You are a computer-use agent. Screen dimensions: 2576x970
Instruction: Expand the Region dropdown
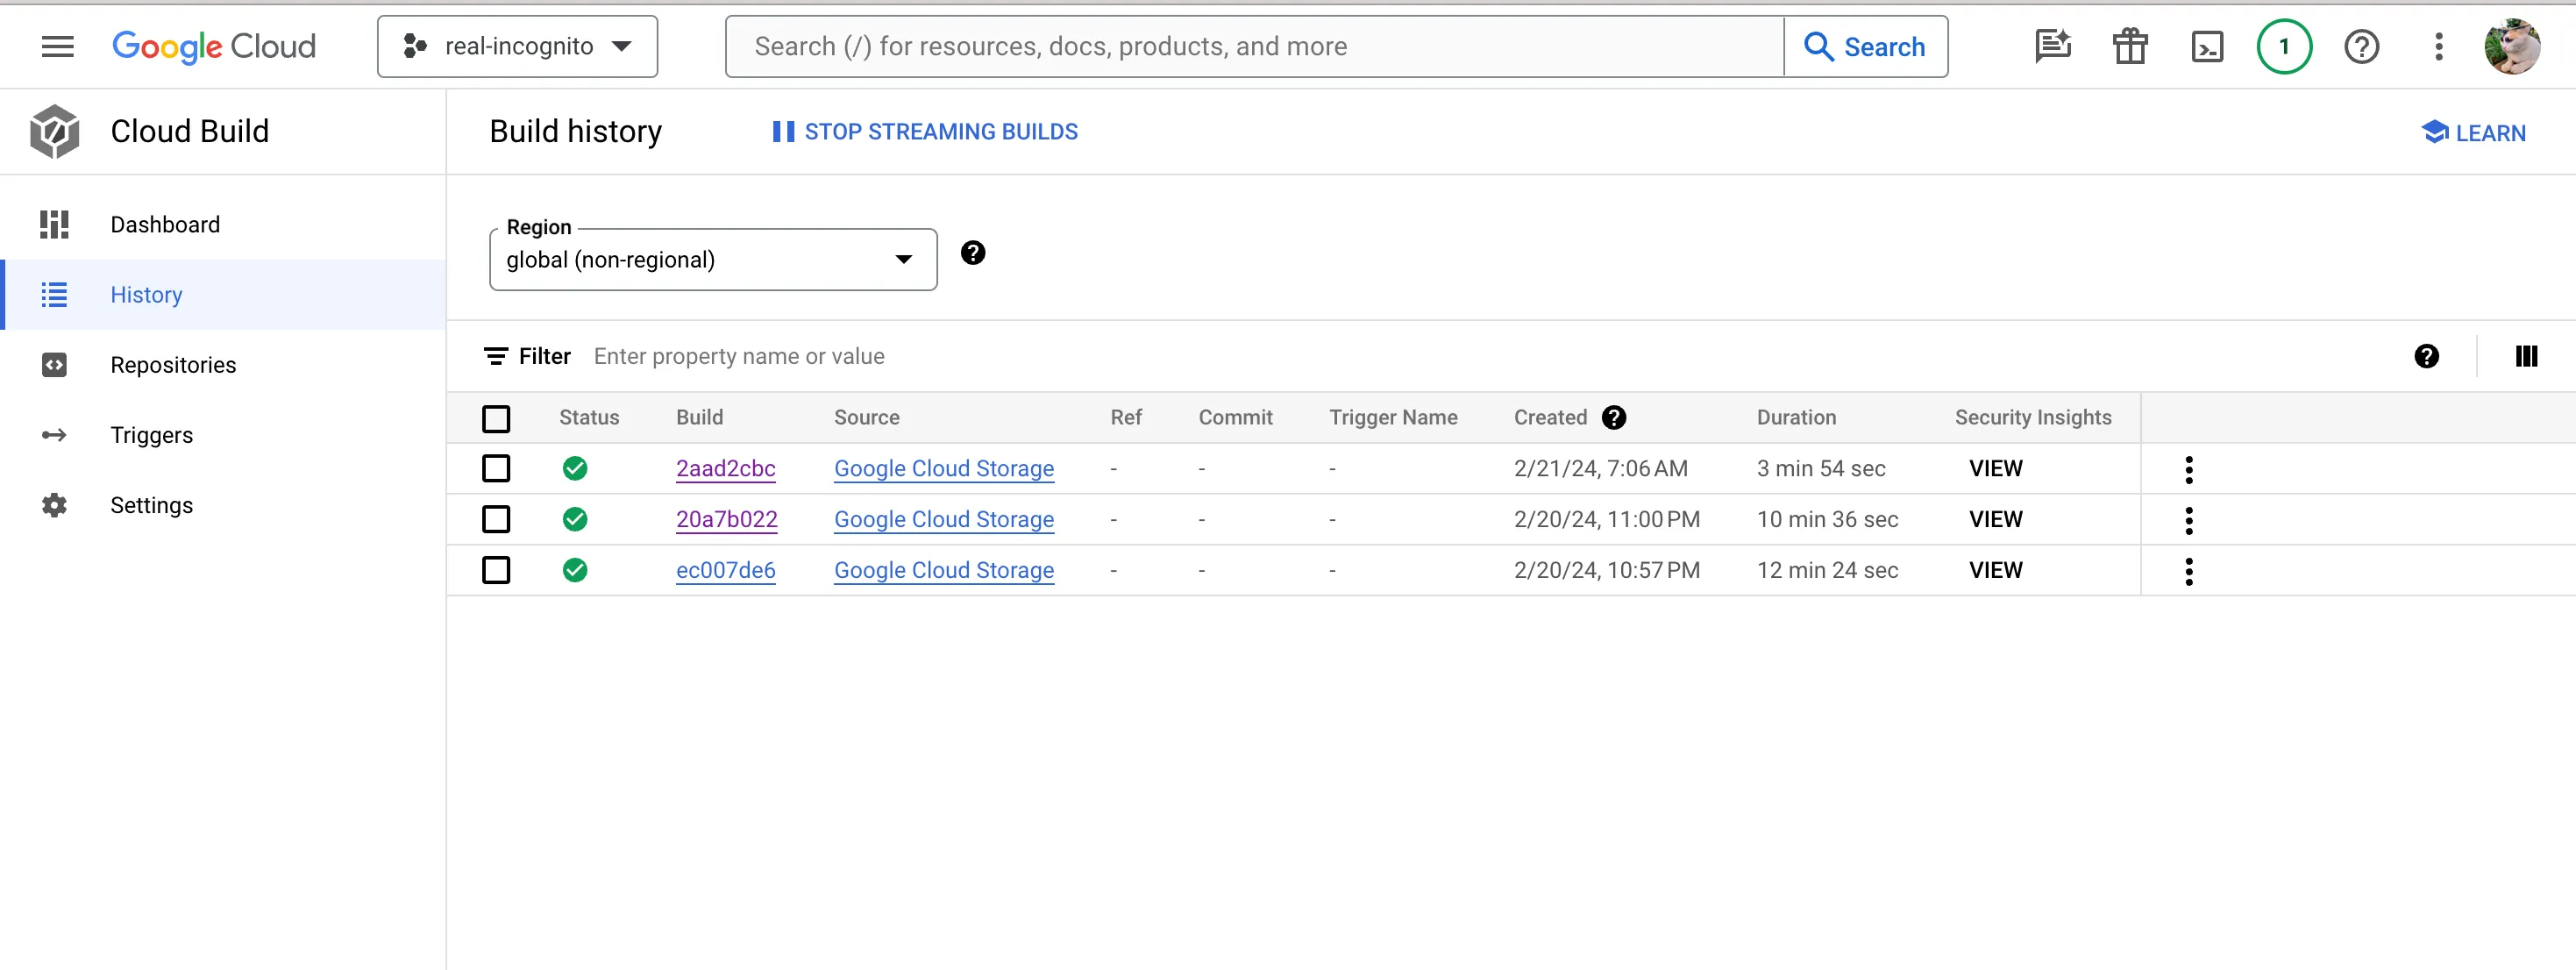tap(712, 260)
